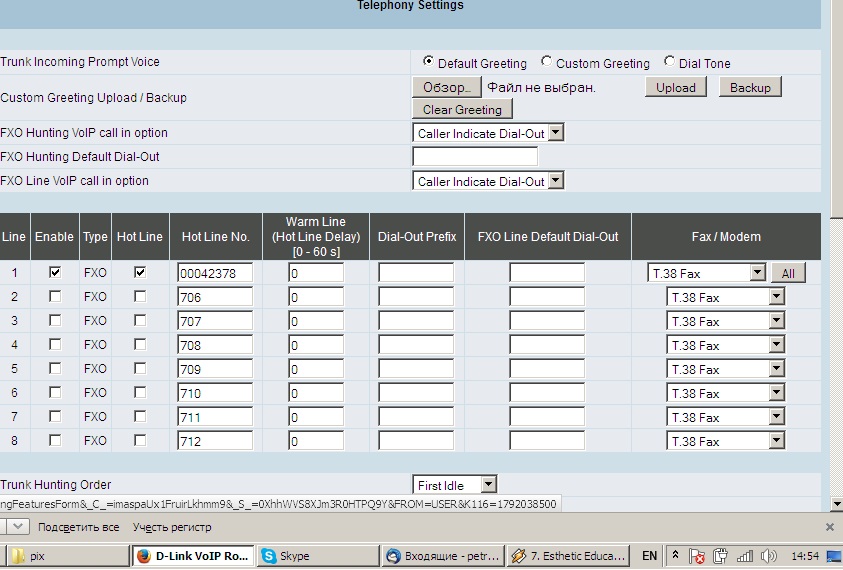Open the Esthetic Education taskbar item
The width and height of the screenshot is (843, 570).
coord(568,555)
